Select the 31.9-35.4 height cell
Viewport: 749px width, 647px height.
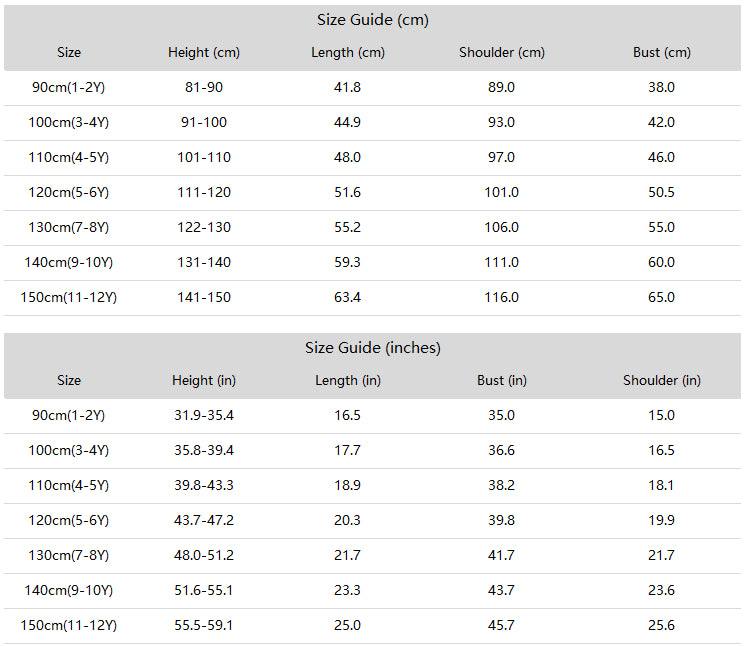pyautogui.click(x=204, y=415)
